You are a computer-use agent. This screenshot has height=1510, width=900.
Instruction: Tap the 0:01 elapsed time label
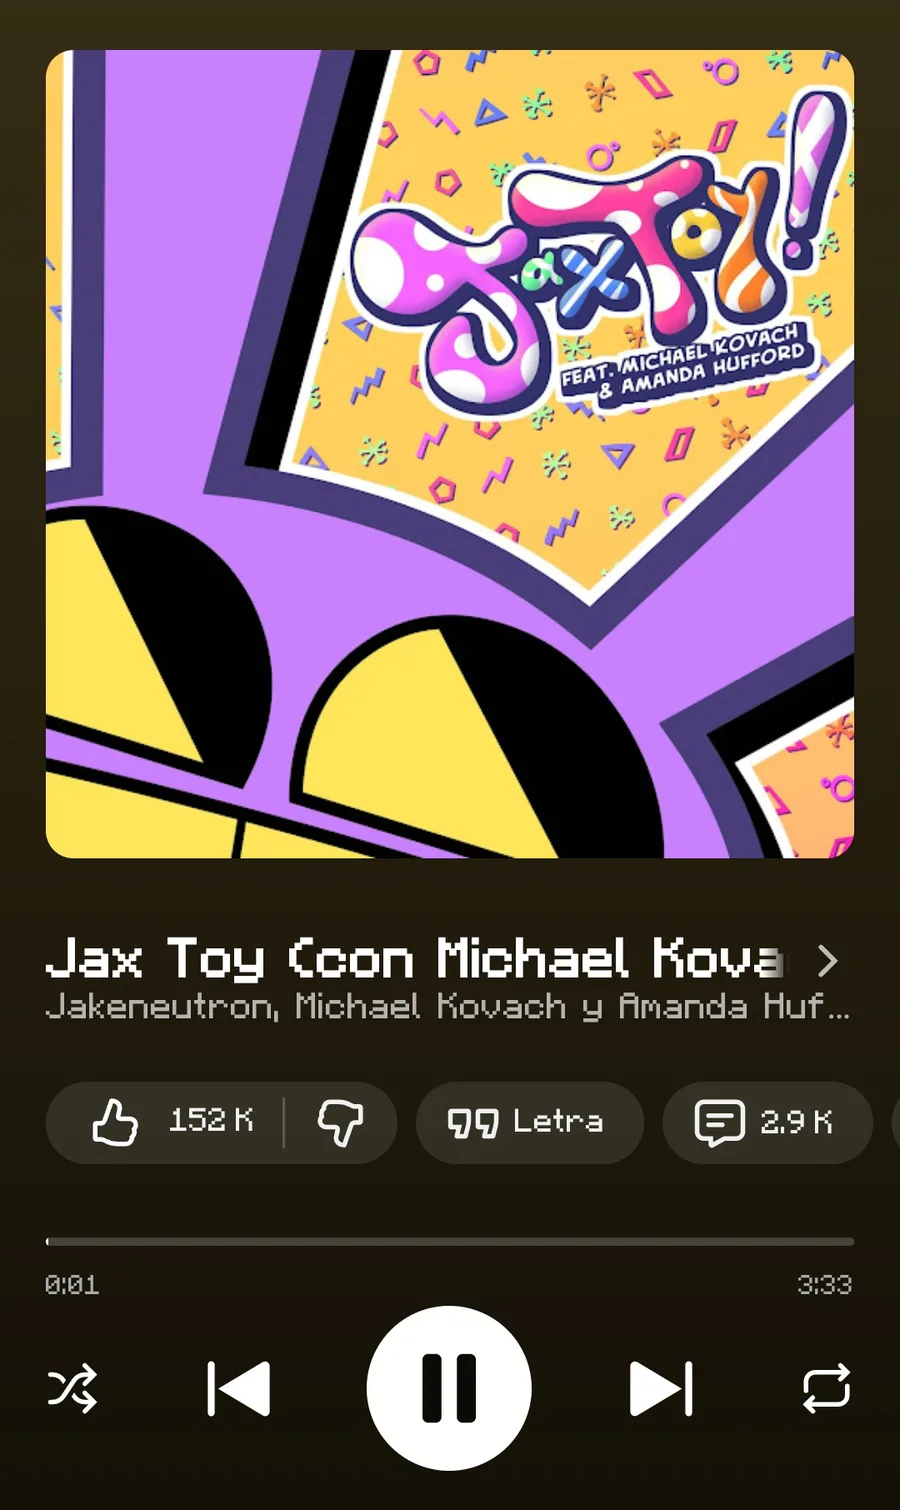tap(72, 1285)
